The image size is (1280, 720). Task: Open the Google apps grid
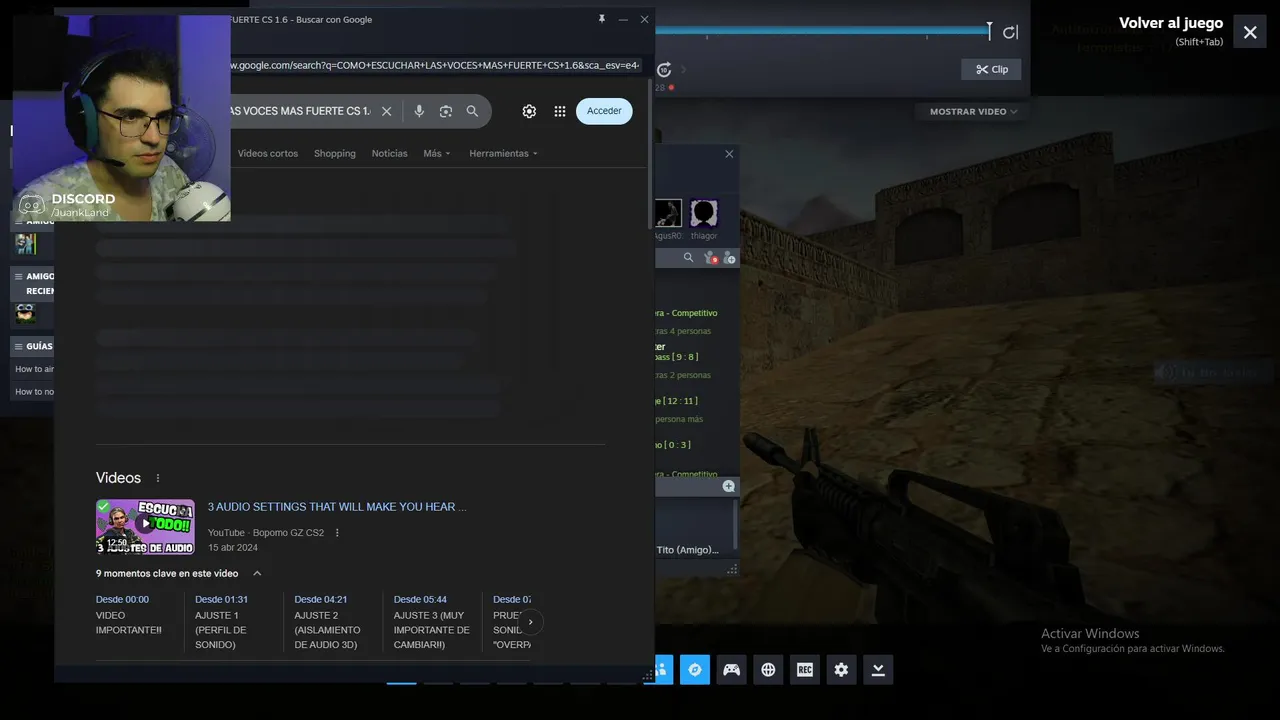click(x=560, y=111)
